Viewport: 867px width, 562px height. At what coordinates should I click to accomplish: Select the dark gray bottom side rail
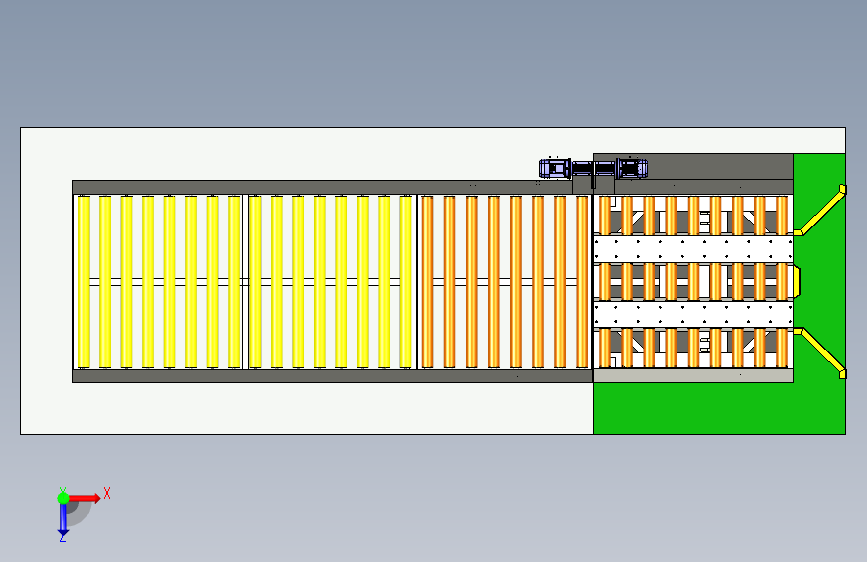332,376
